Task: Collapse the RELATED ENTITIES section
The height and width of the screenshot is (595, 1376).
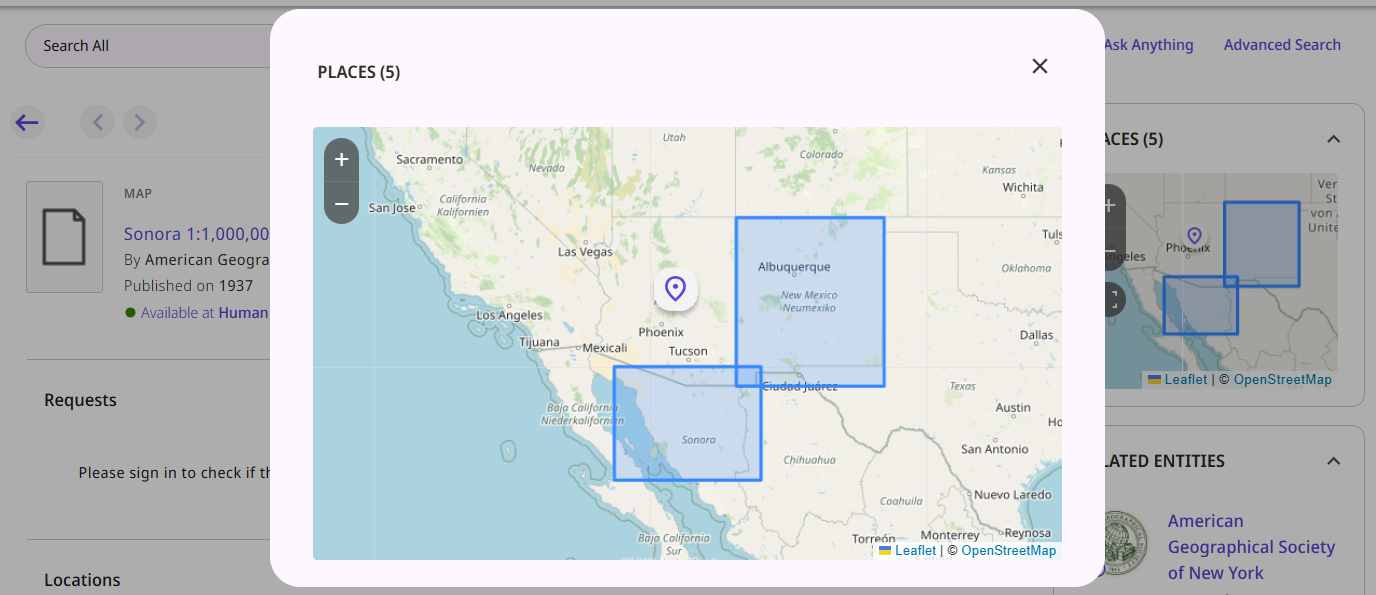Action: coord(1333,461)
